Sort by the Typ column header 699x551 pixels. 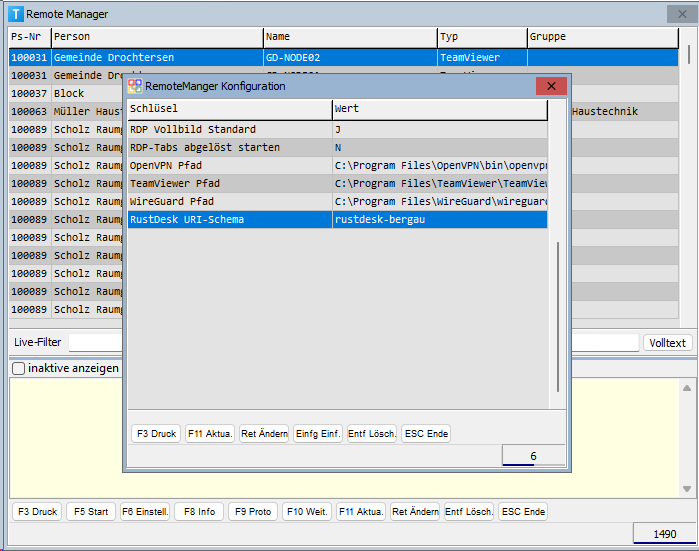click(x=482, y=37)
